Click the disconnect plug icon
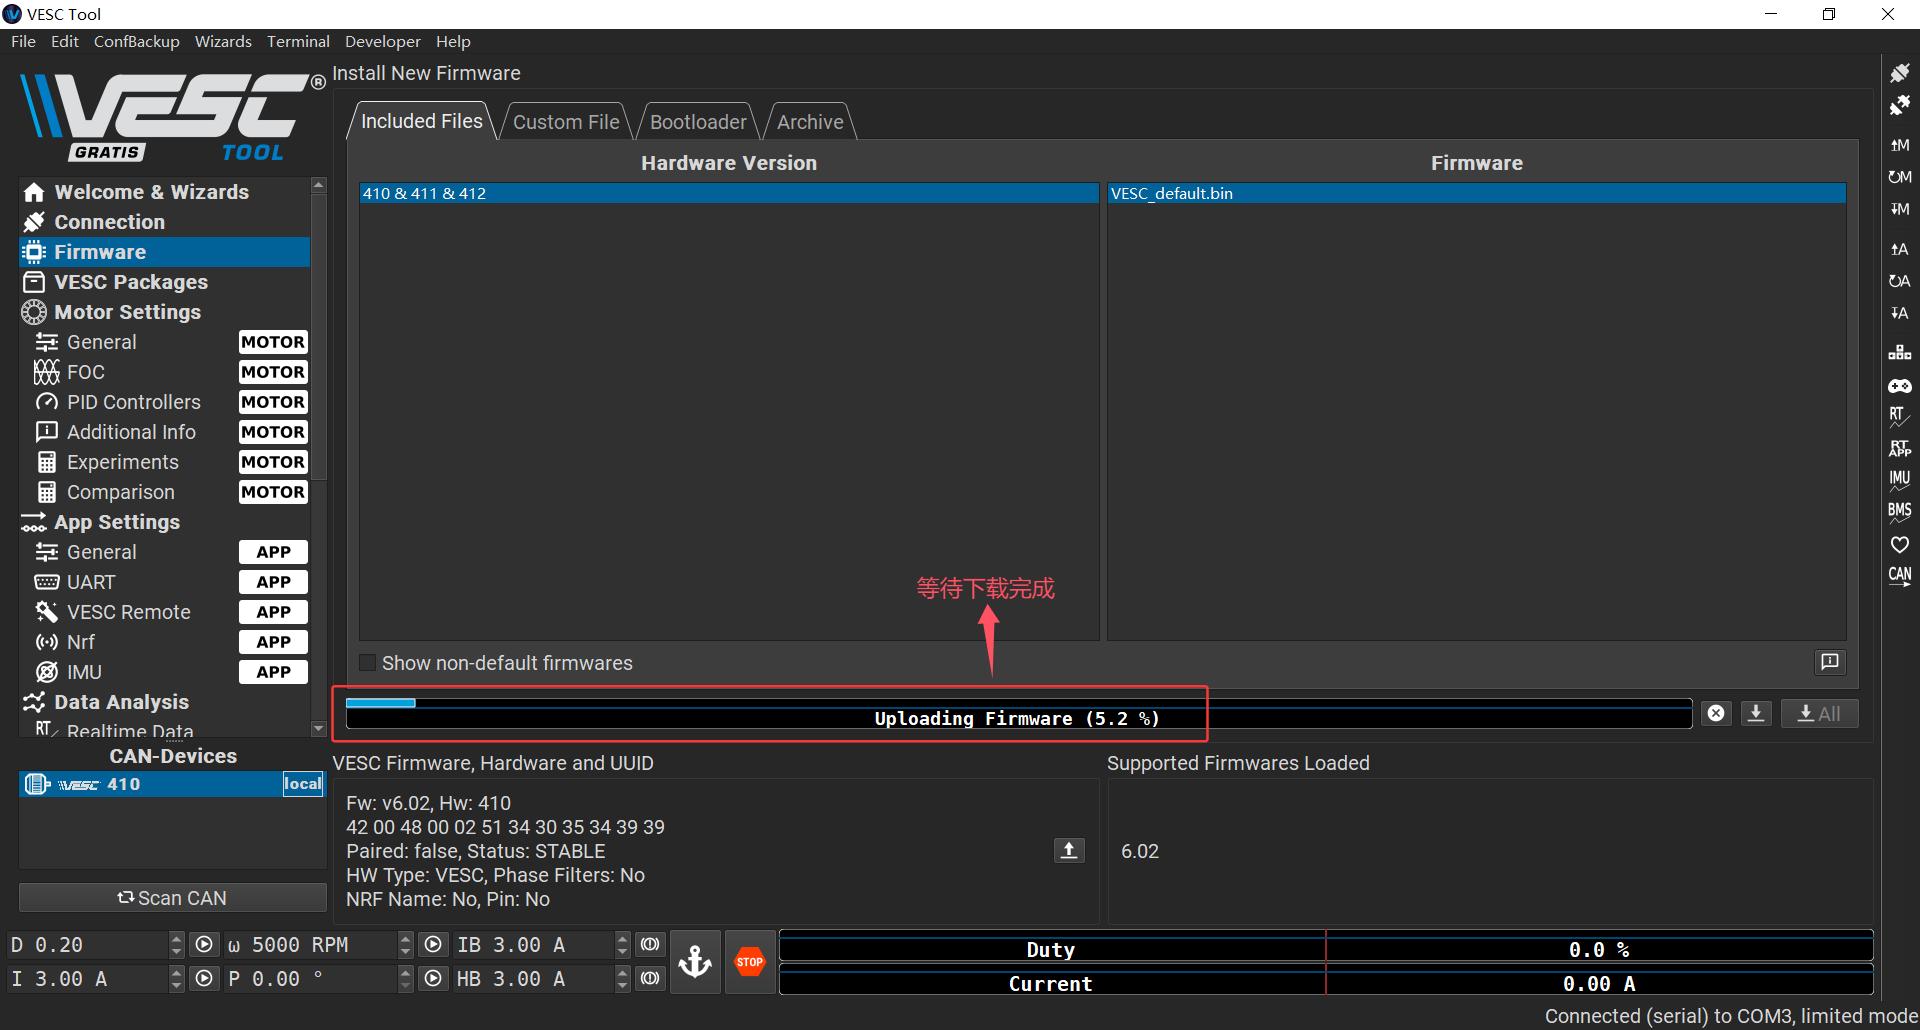Viewport: 1920px width, 1030px height. pos(1899,105)
